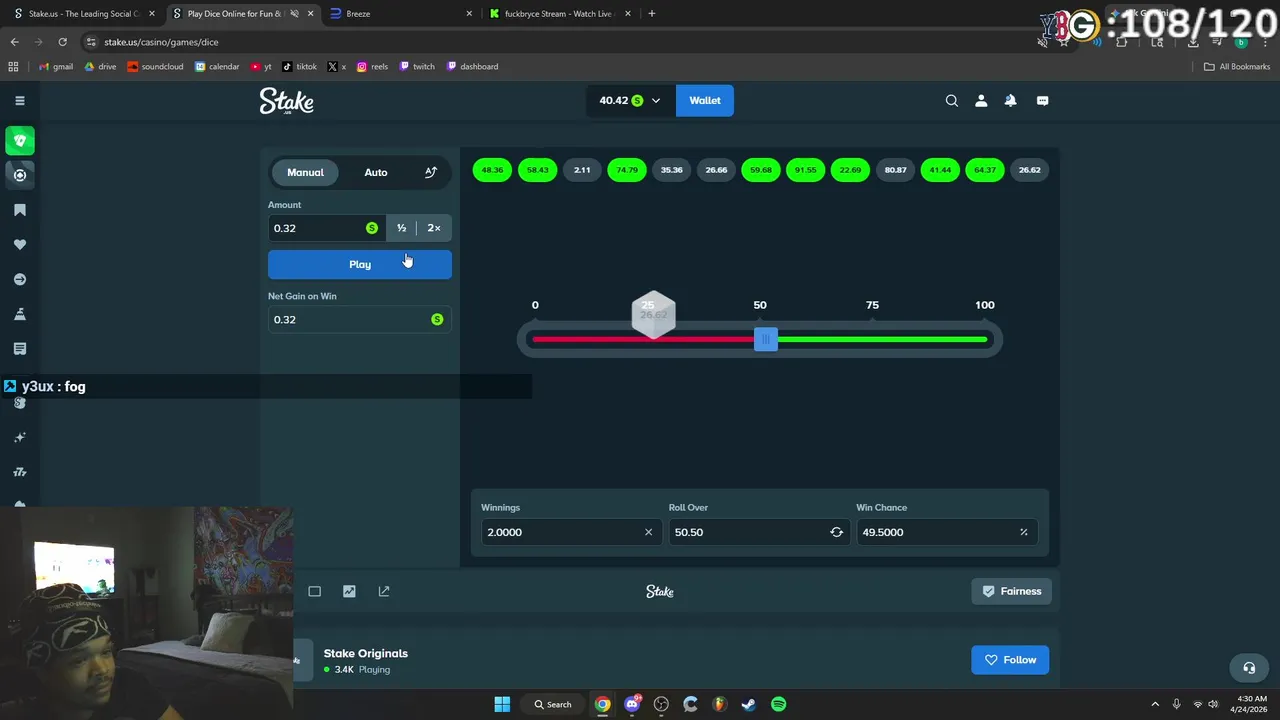Image resolution: width=1280 pixels, height=720 pixels.
Task: Open the green casino cards sidebar icon
Action: click(x=20, y=140)
